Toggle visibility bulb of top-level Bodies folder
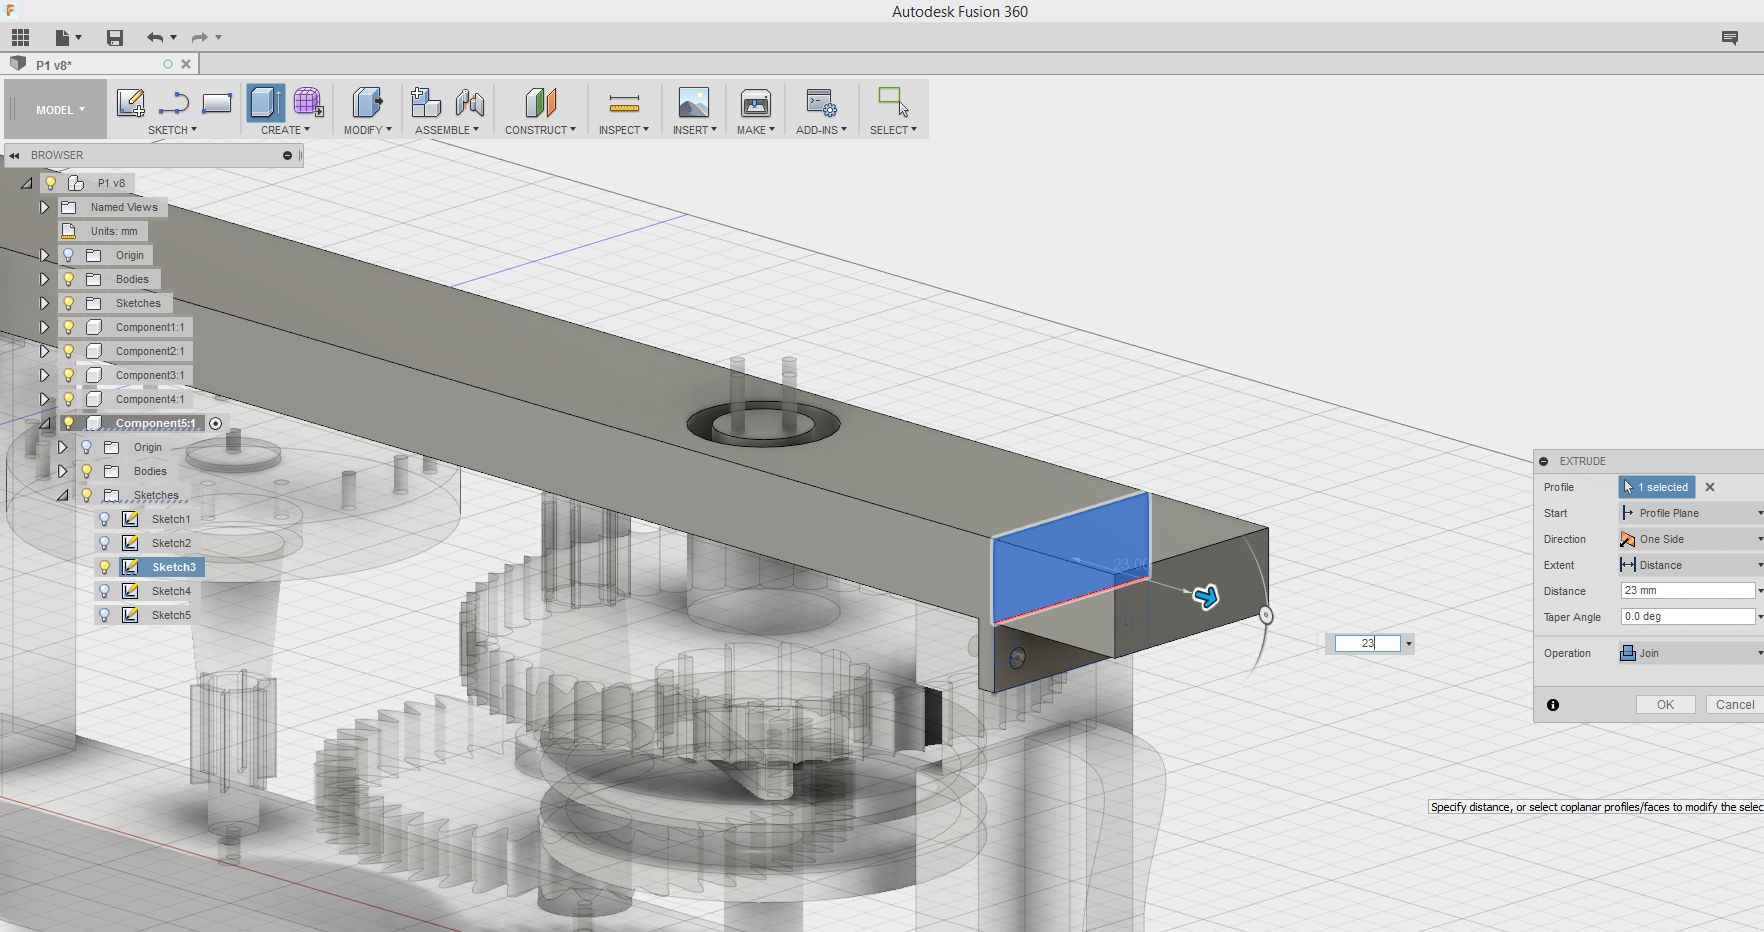1764x932 pixels. coord(68,279)
